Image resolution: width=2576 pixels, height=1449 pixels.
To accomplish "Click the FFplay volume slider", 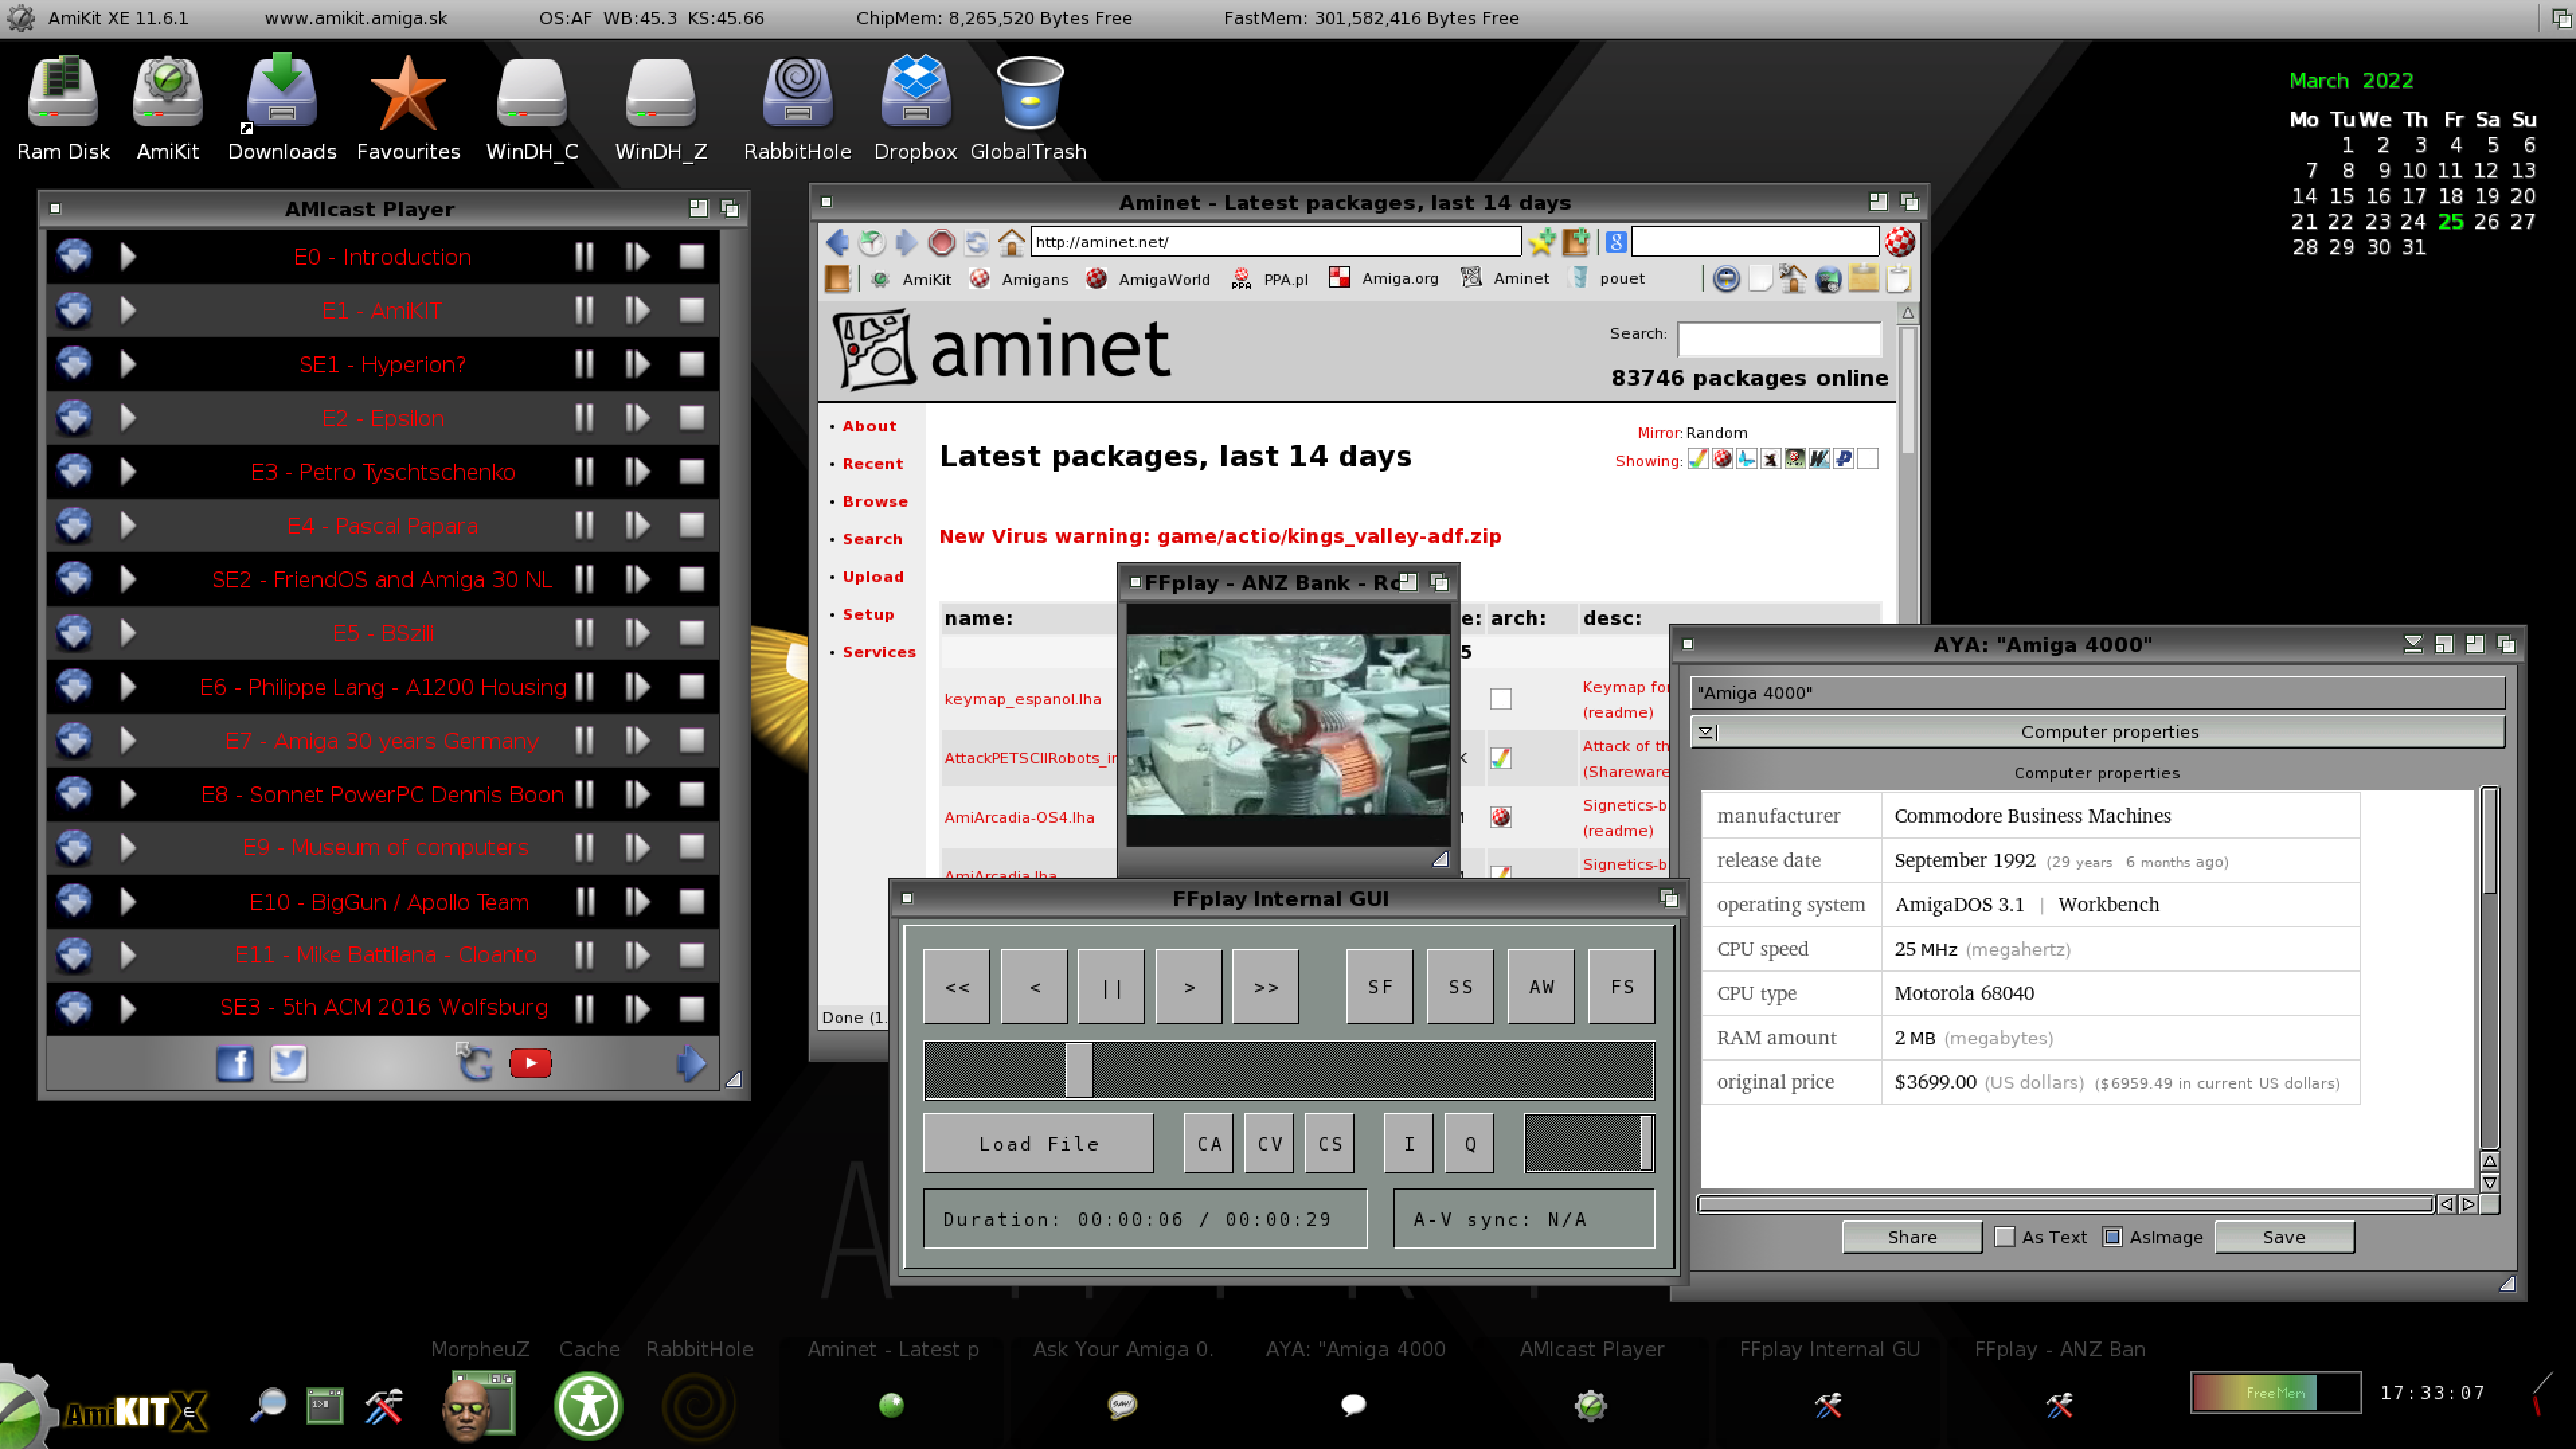I will pos(1588,1143).
